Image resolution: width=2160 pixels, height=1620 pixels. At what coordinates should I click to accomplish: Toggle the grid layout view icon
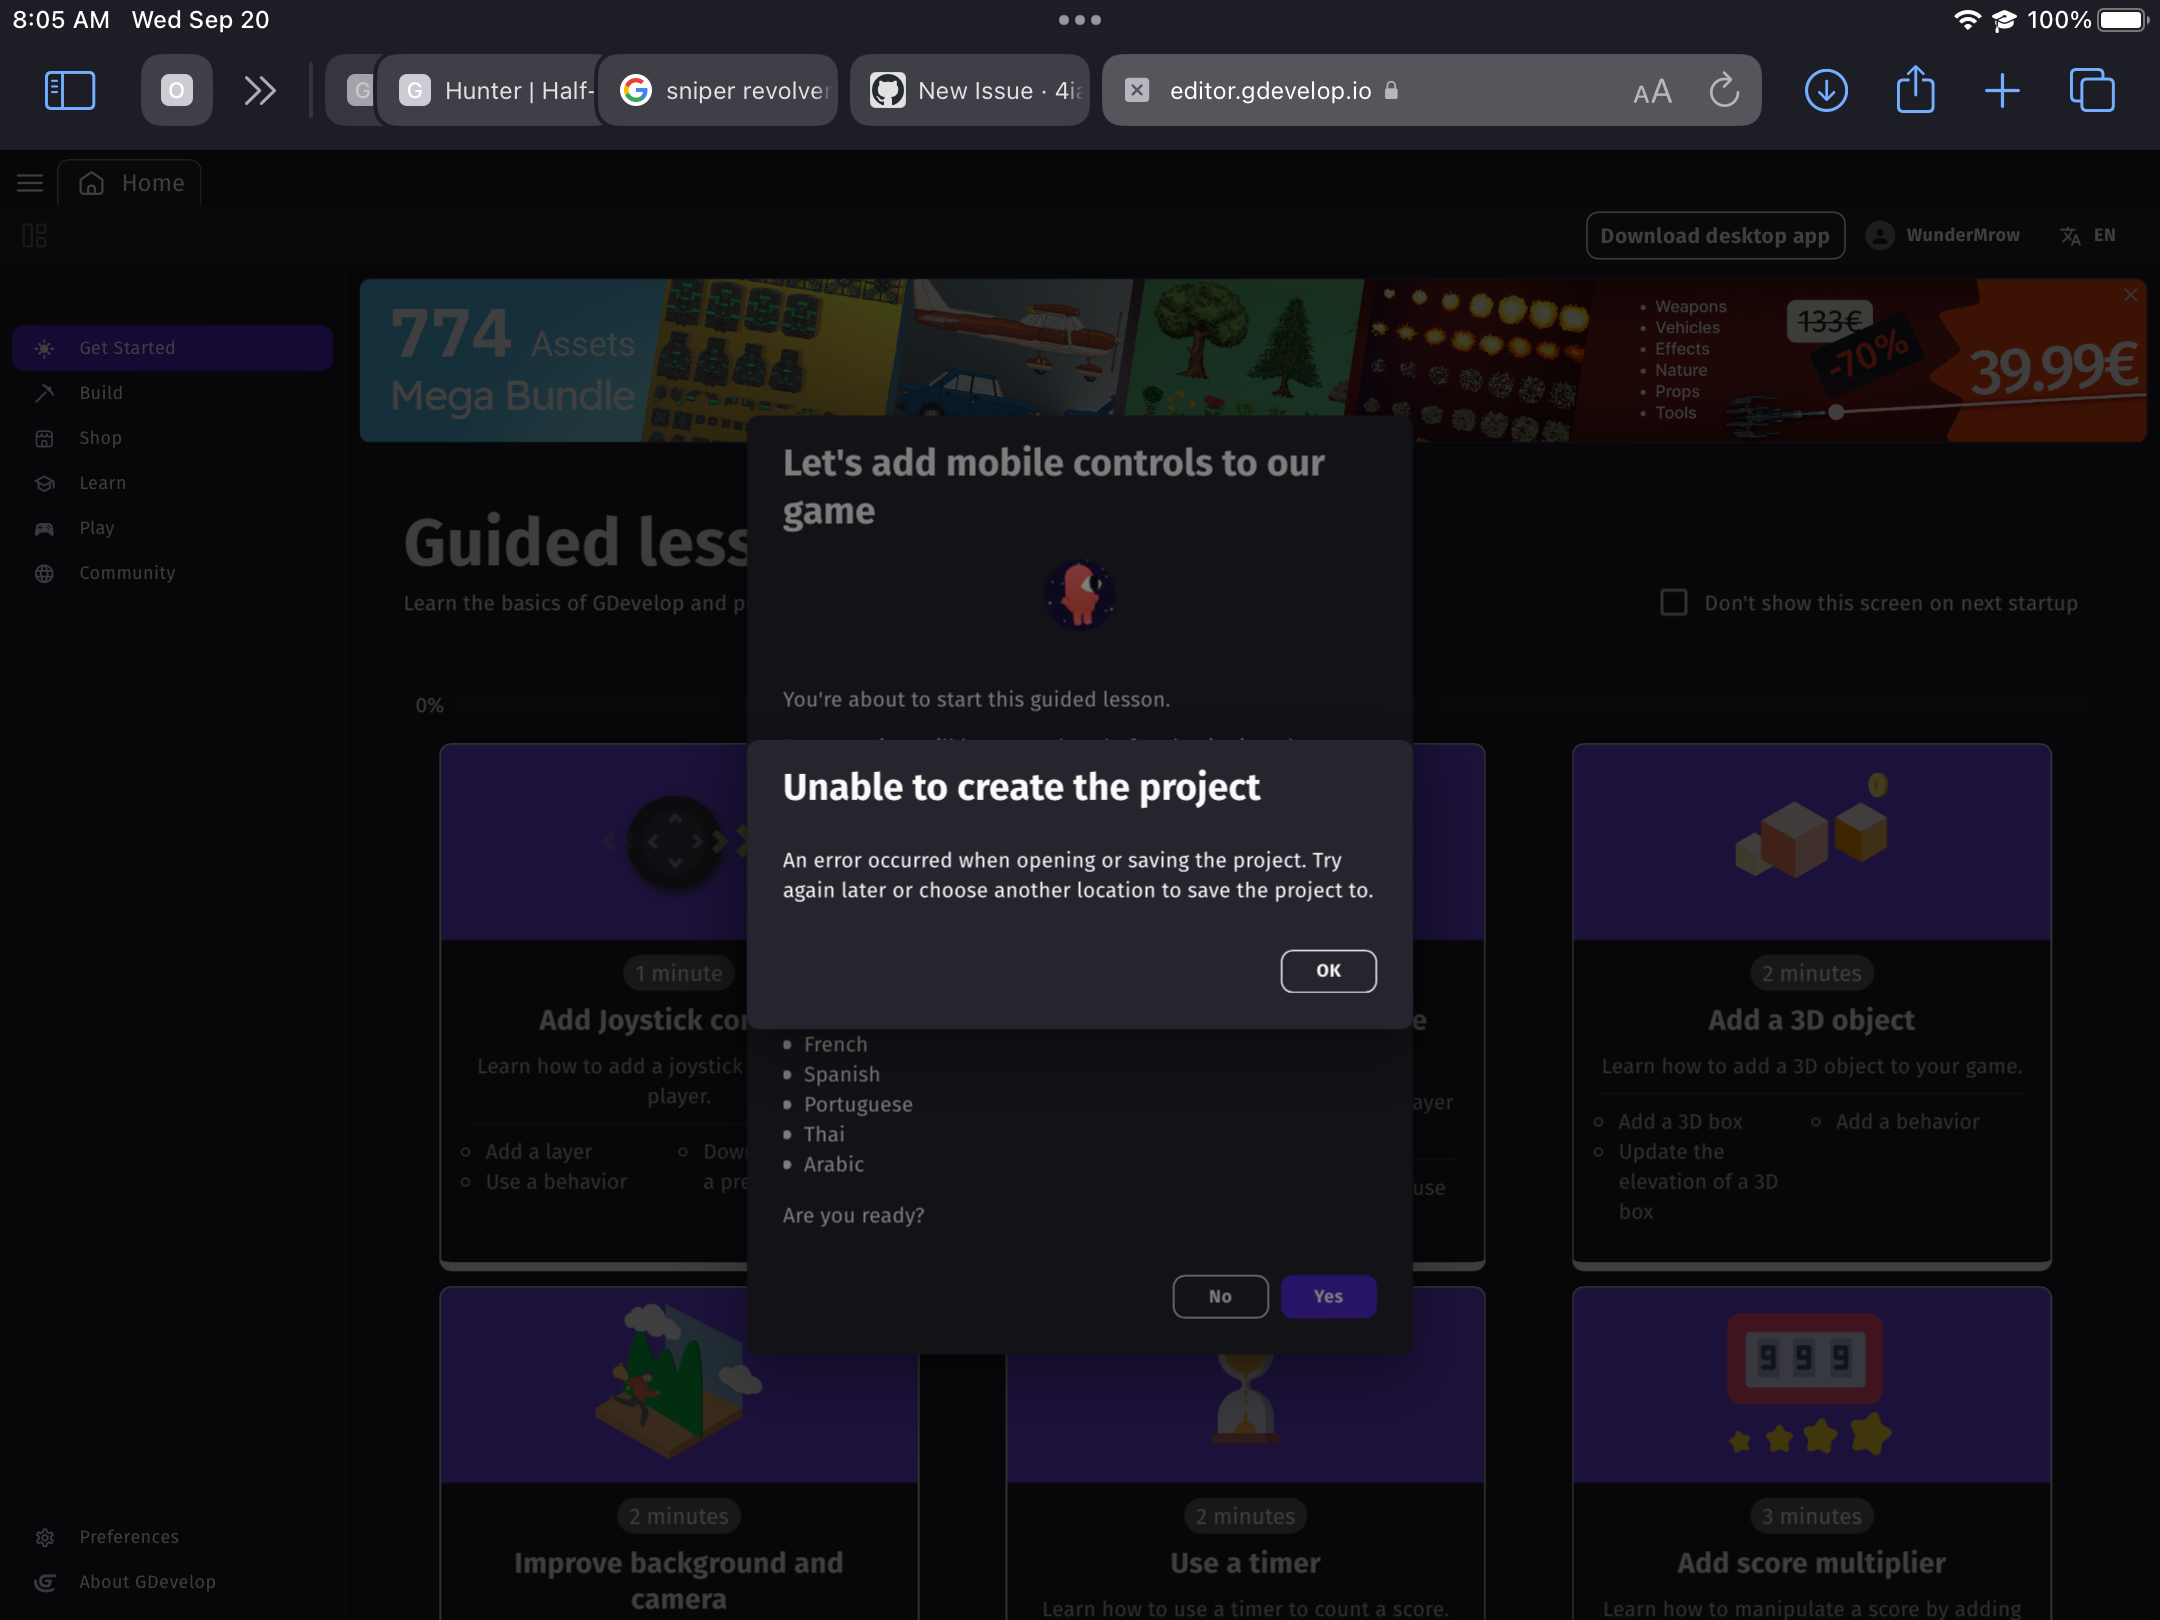click(36, 235)
